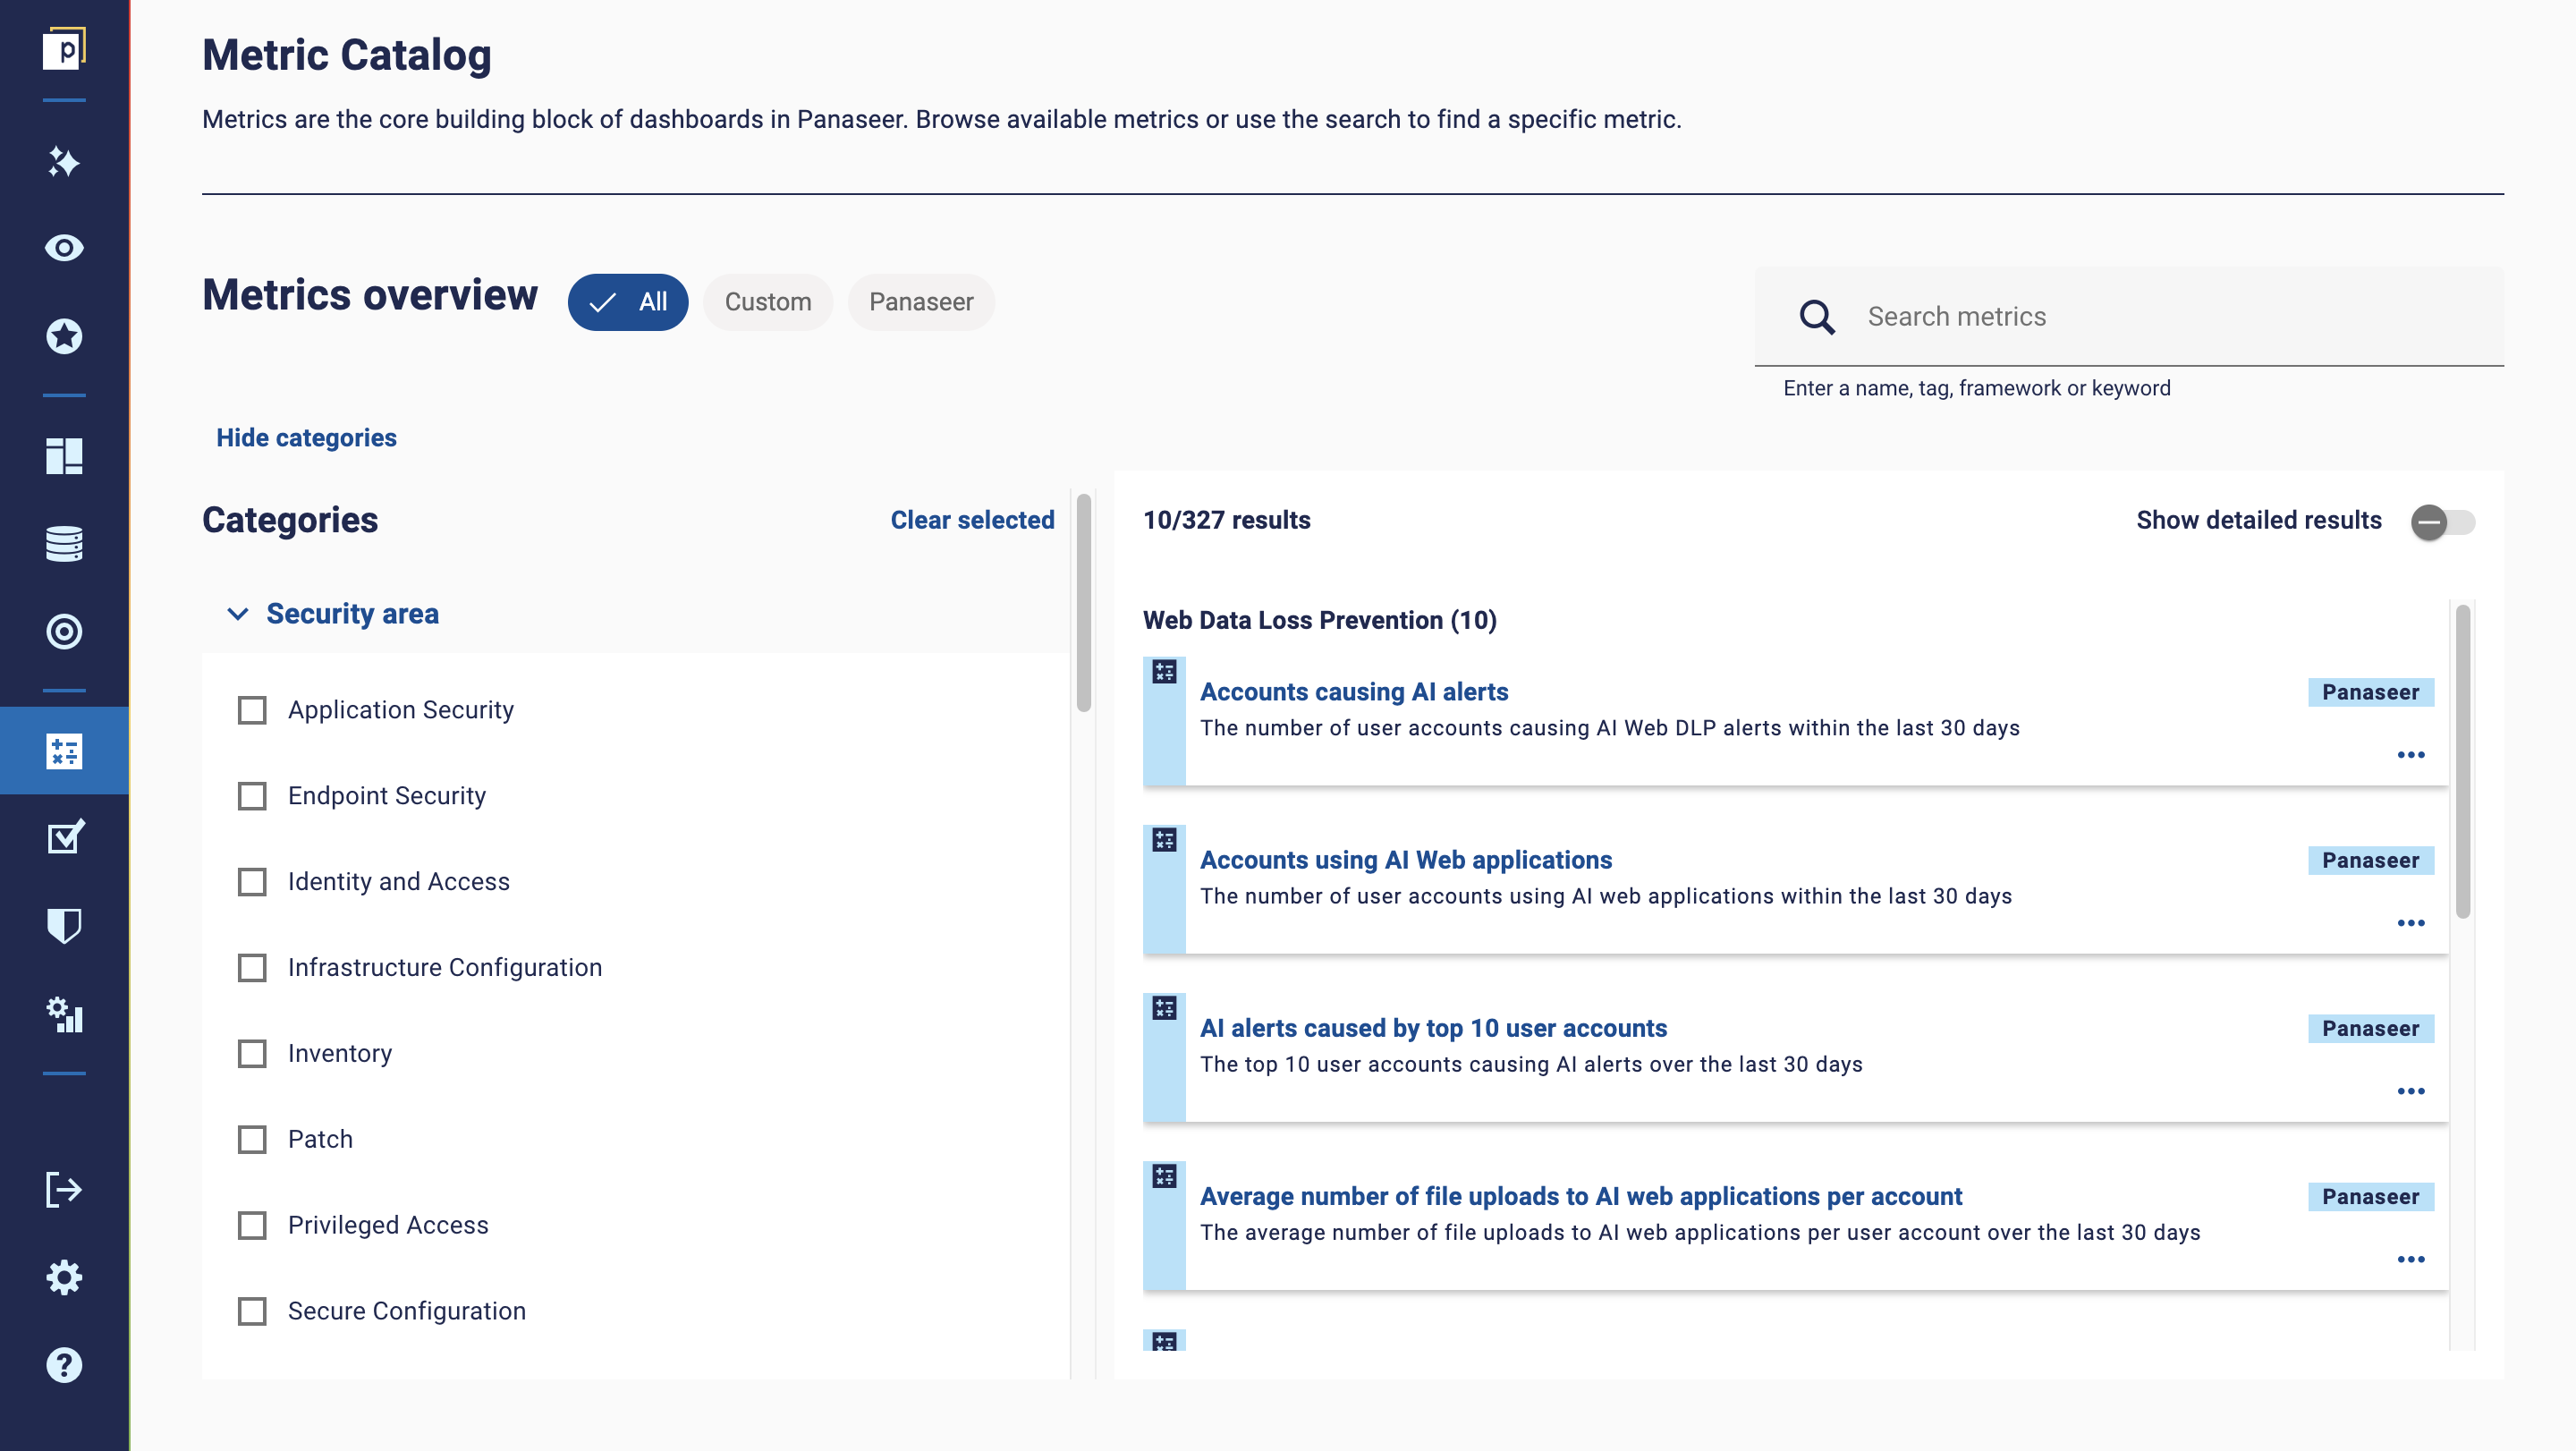Click Clear selected link
Viewport: 2576px width, 1451px height.
(x=972, y=520)
